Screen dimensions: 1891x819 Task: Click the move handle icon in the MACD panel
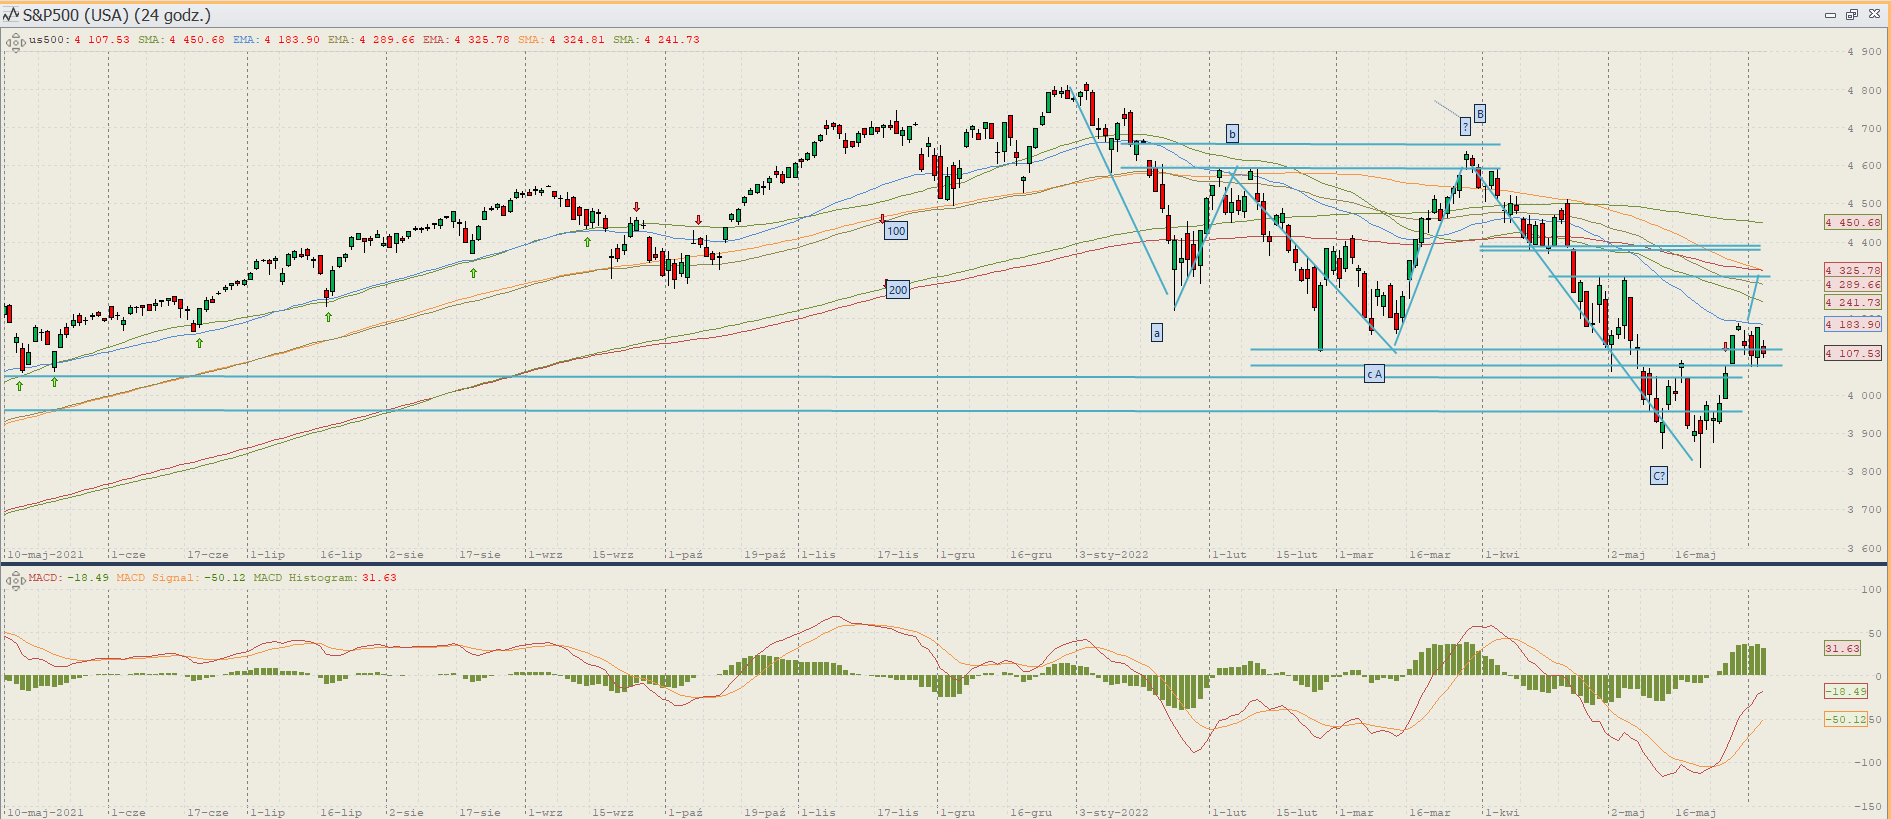[x=15, y=580]
